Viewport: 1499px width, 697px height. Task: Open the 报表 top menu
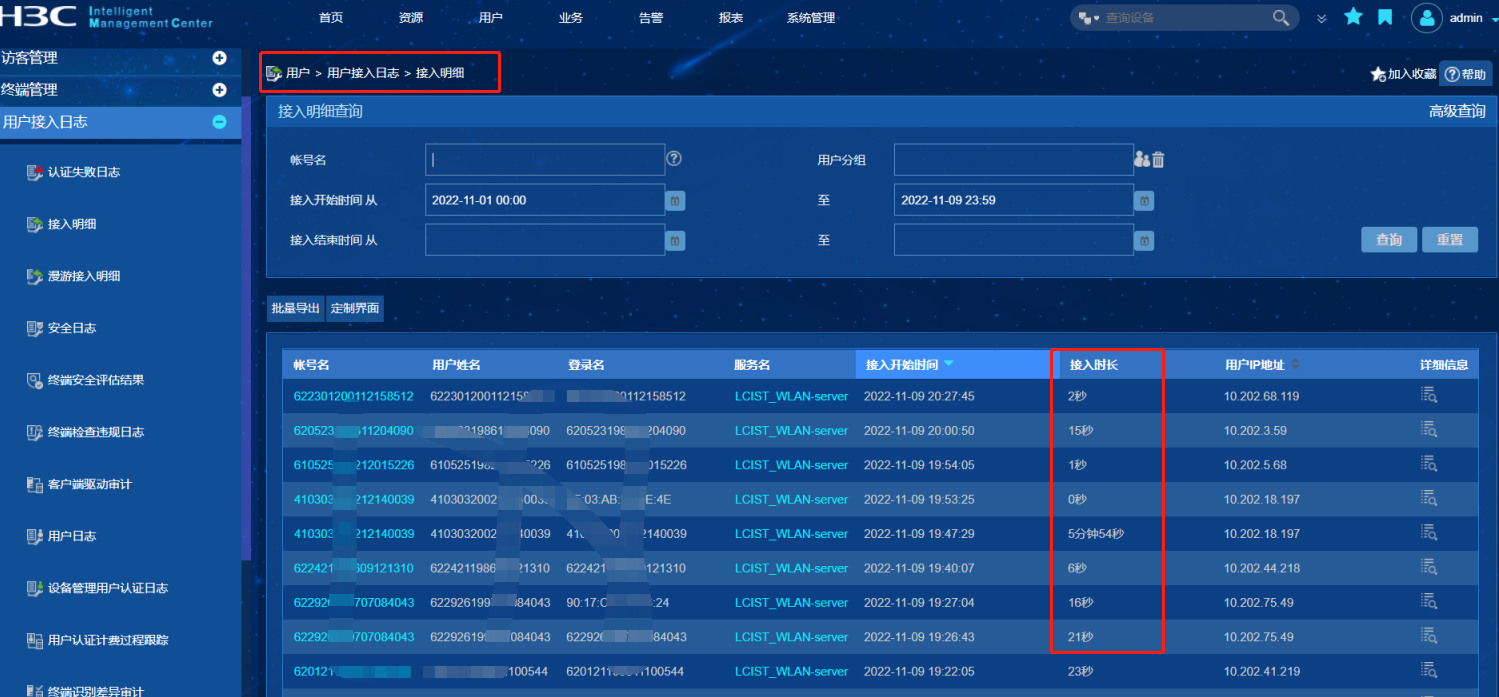[x=731, y=18]
